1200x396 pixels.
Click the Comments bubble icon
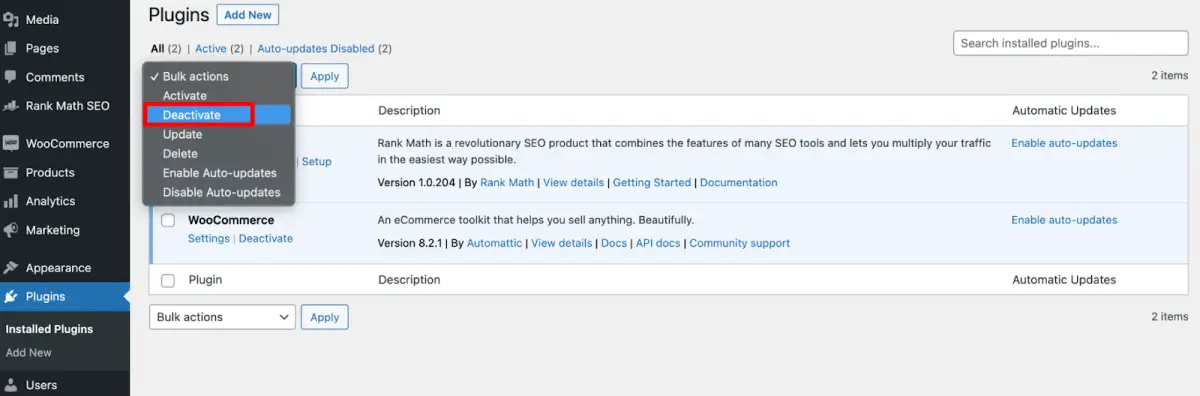(x=11, y=77)
